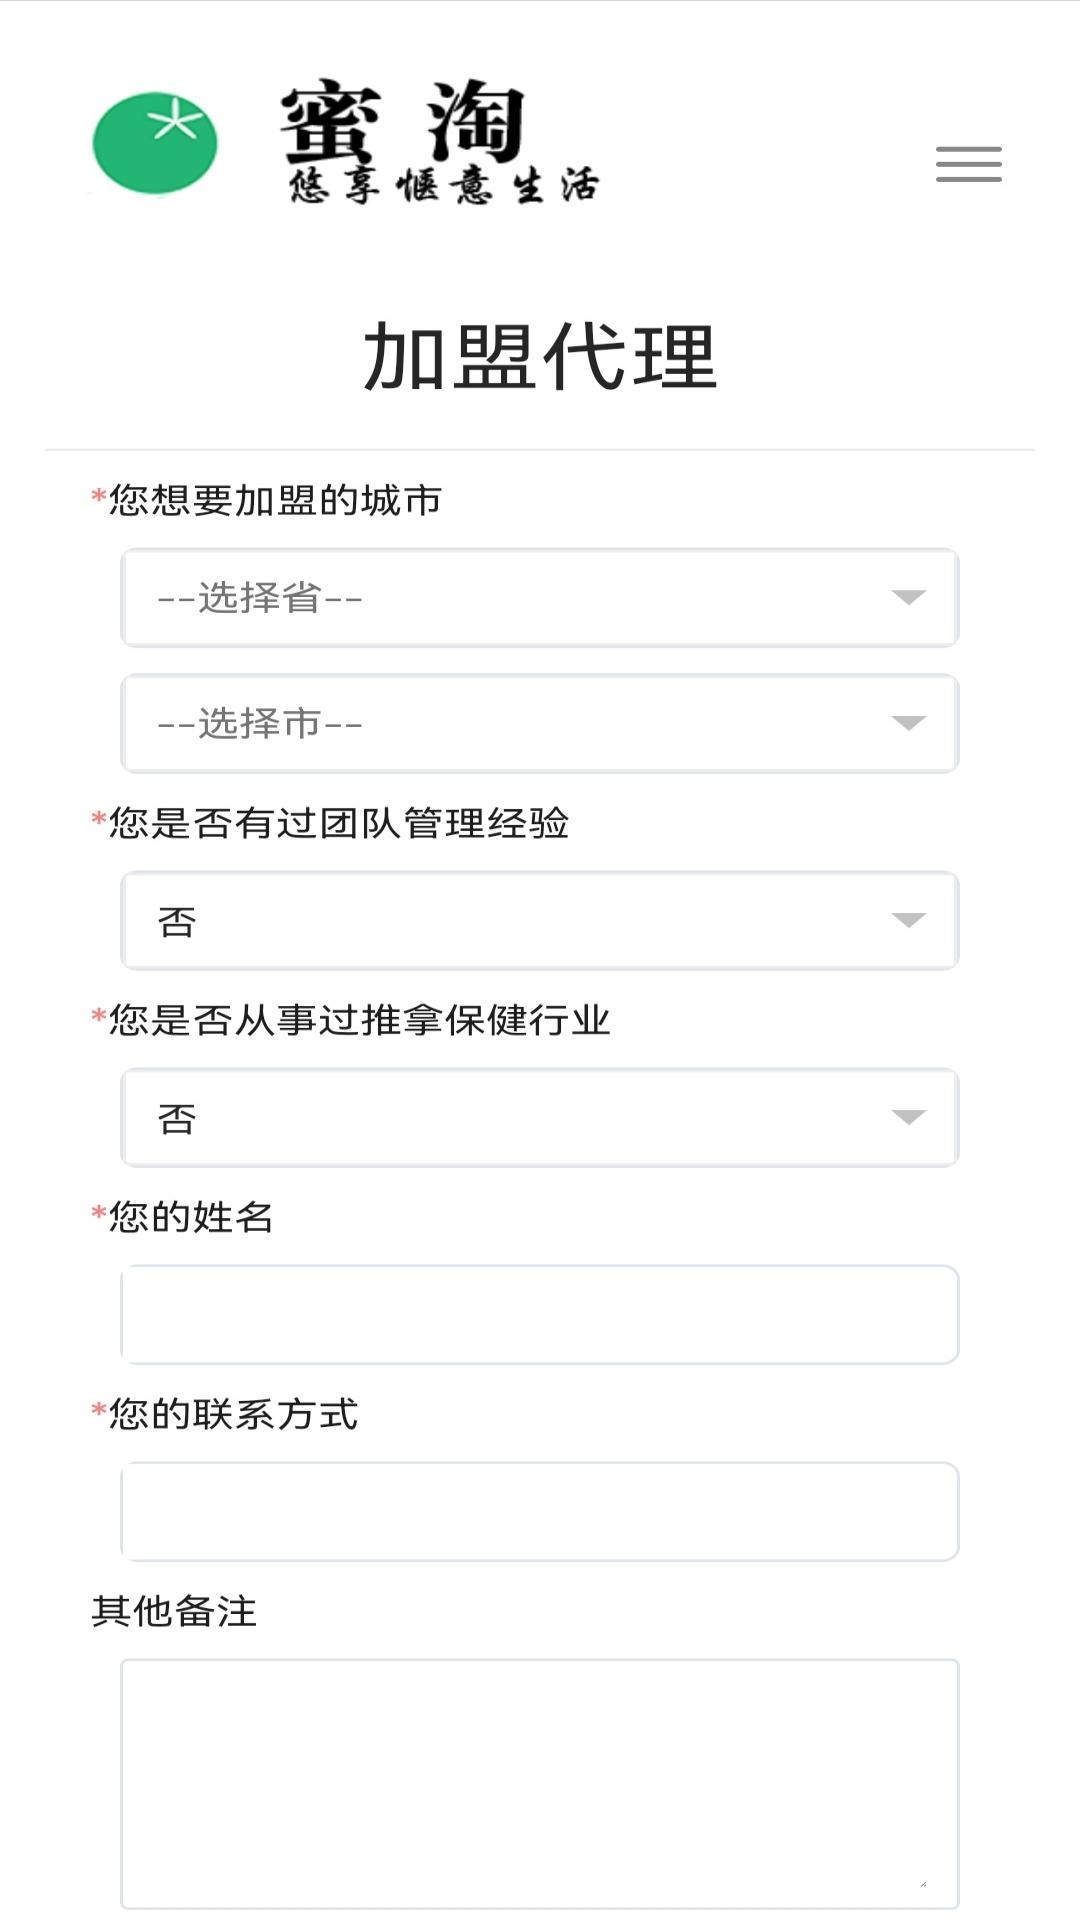Click the 您的姓名 field label
The image size is (1080, 1920).
pos(191,1217)
